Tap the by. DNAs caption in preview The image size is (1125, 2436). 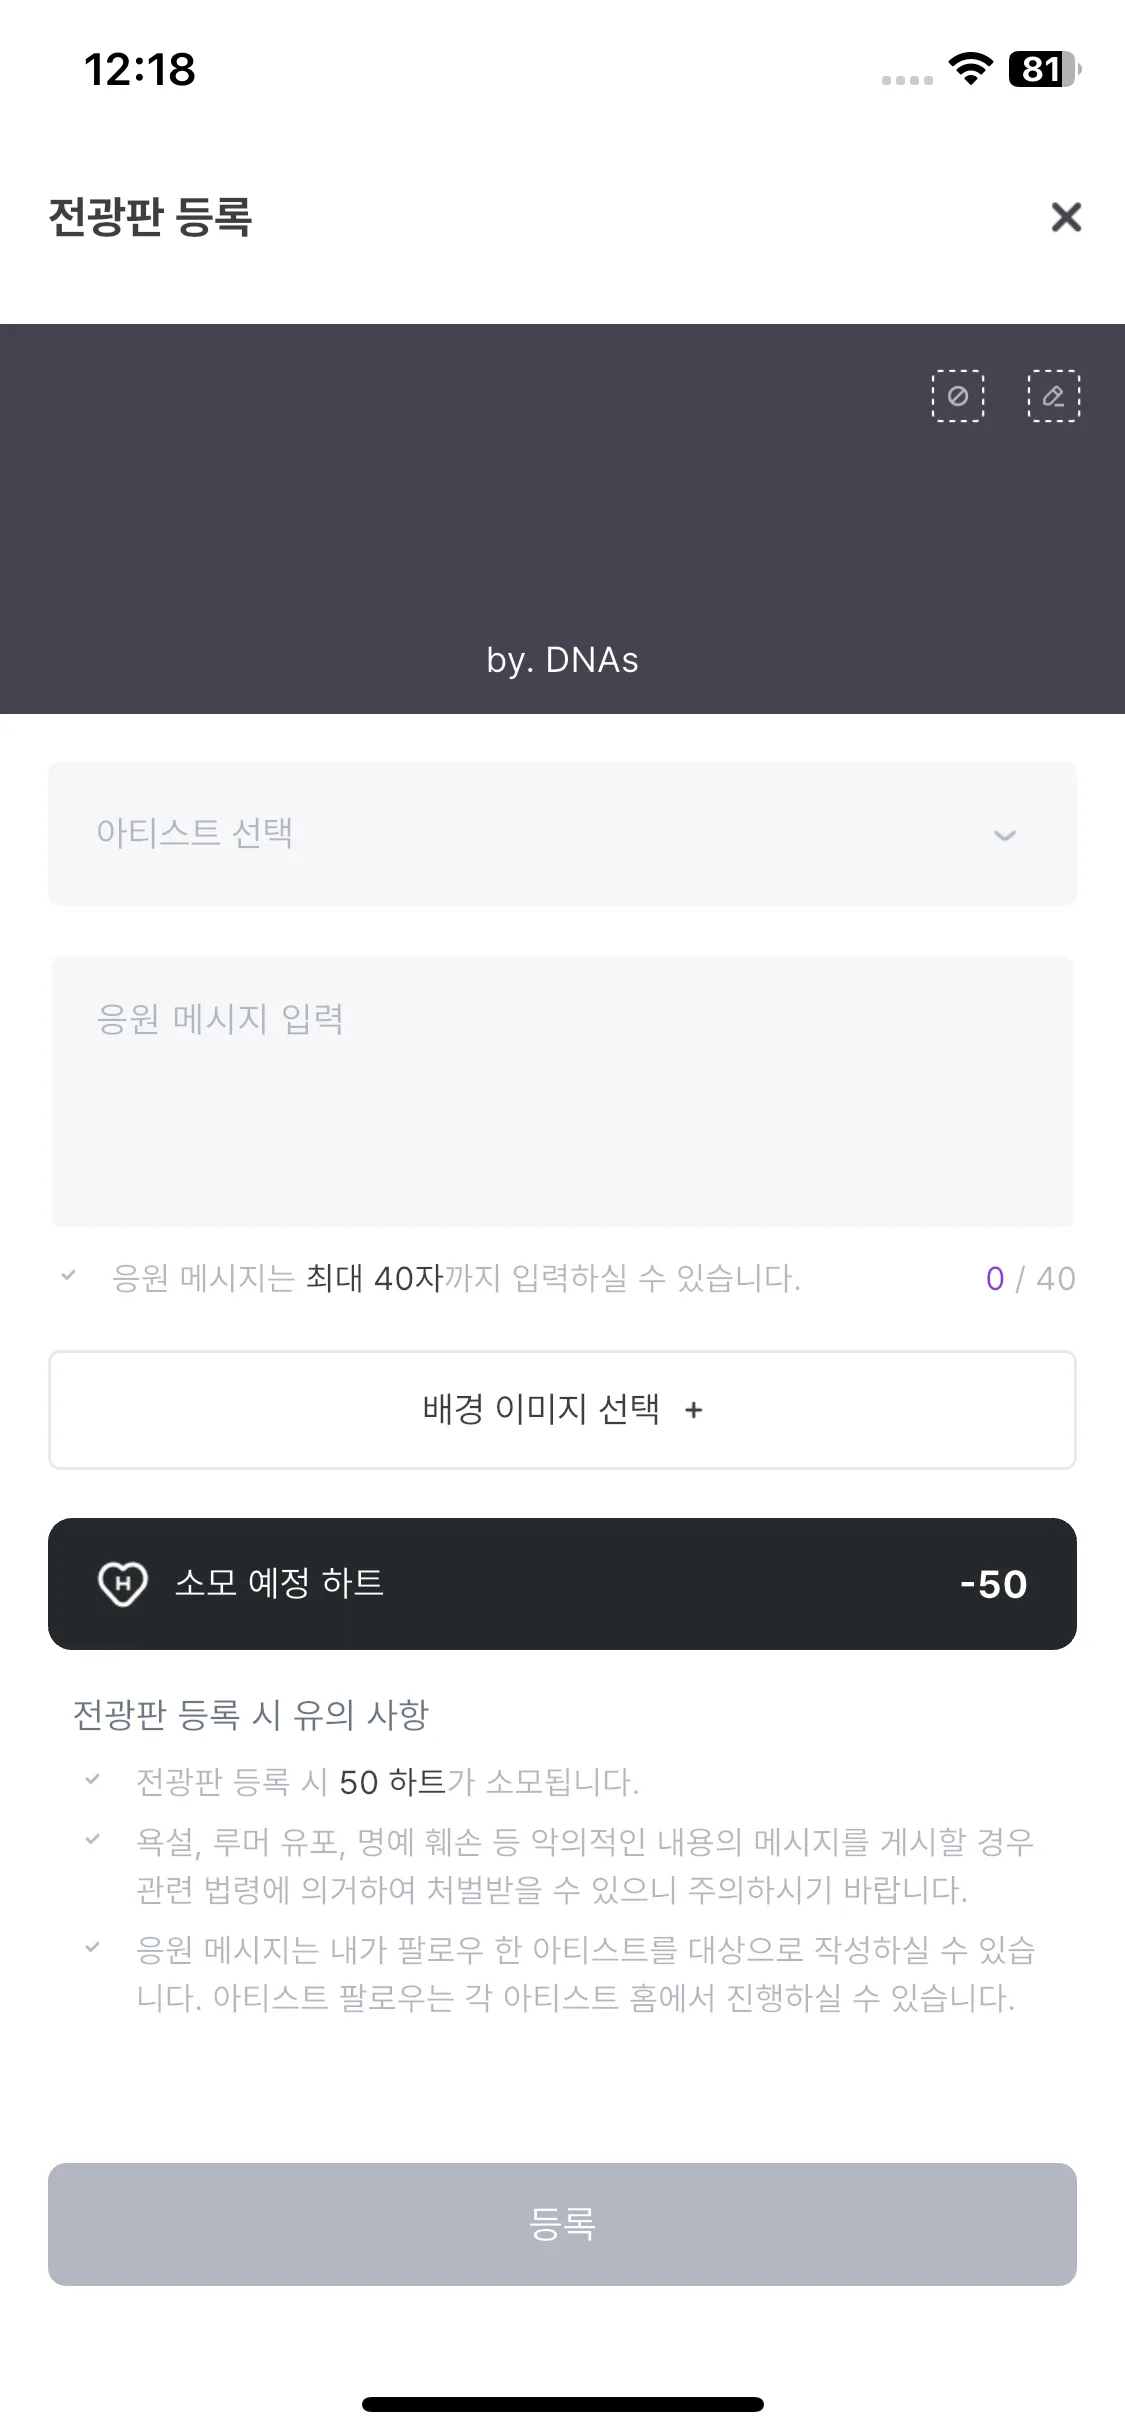pyautogui.click(x=562, y=660)
